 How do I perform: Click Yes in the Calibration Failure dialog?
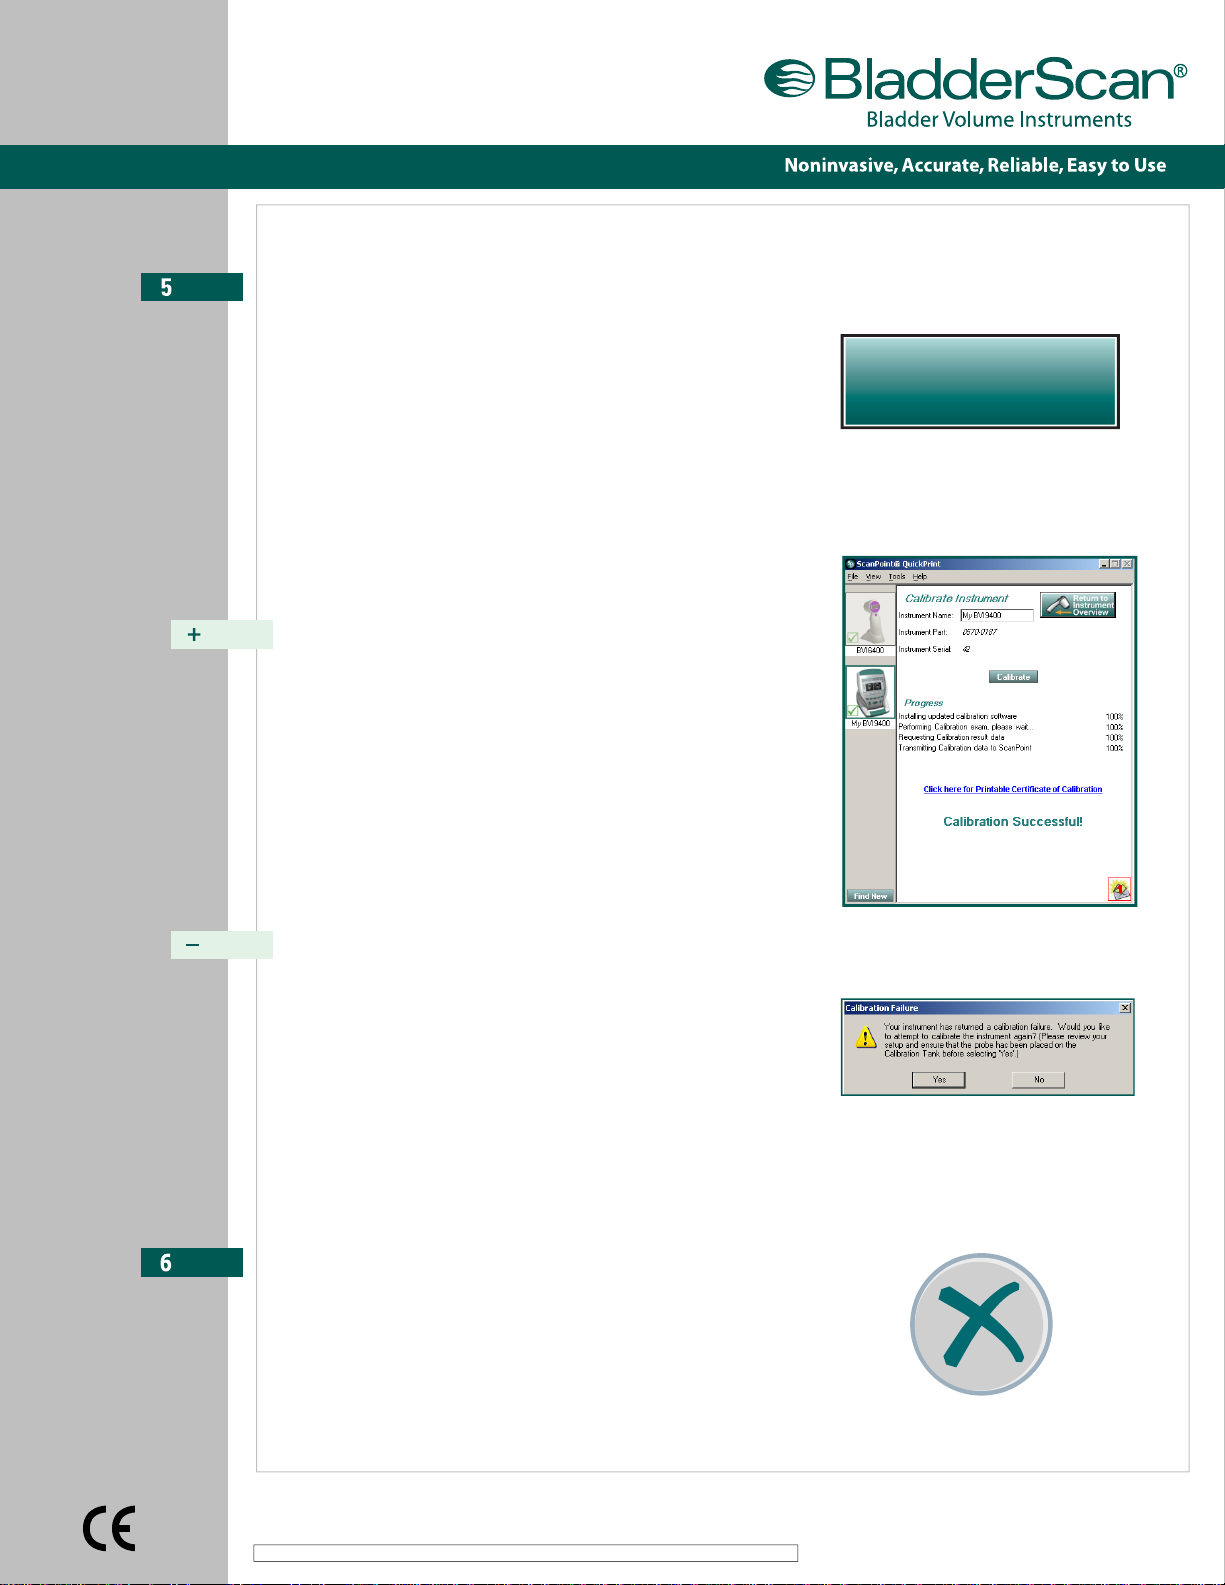pos(939,1080)
